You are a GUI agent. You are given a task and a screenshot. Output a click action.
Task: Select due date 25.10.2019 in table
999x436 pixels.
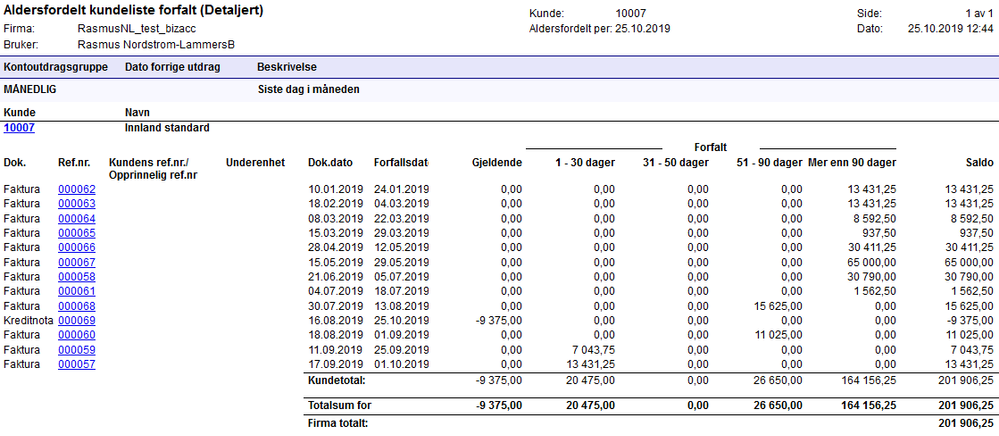pyautogui.click(x=401, y=320)
